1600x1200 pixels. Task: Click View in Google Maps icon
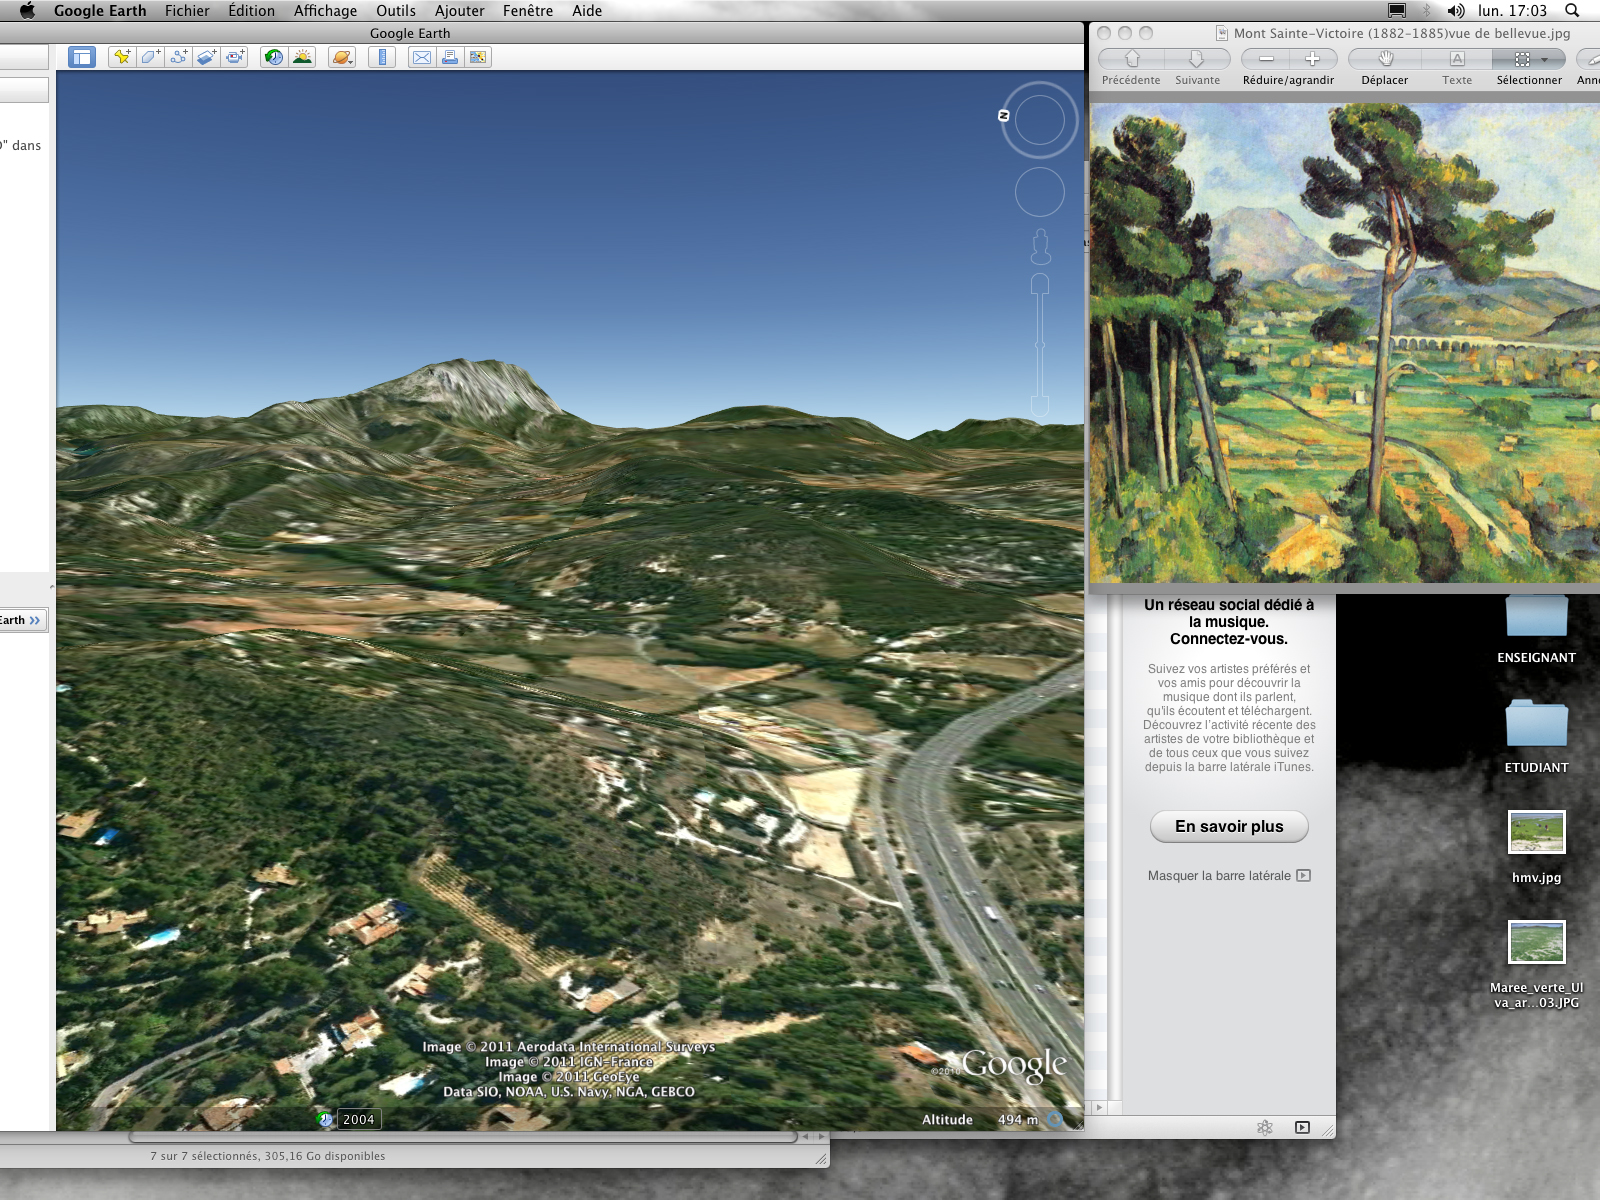[x=478, y=57]
